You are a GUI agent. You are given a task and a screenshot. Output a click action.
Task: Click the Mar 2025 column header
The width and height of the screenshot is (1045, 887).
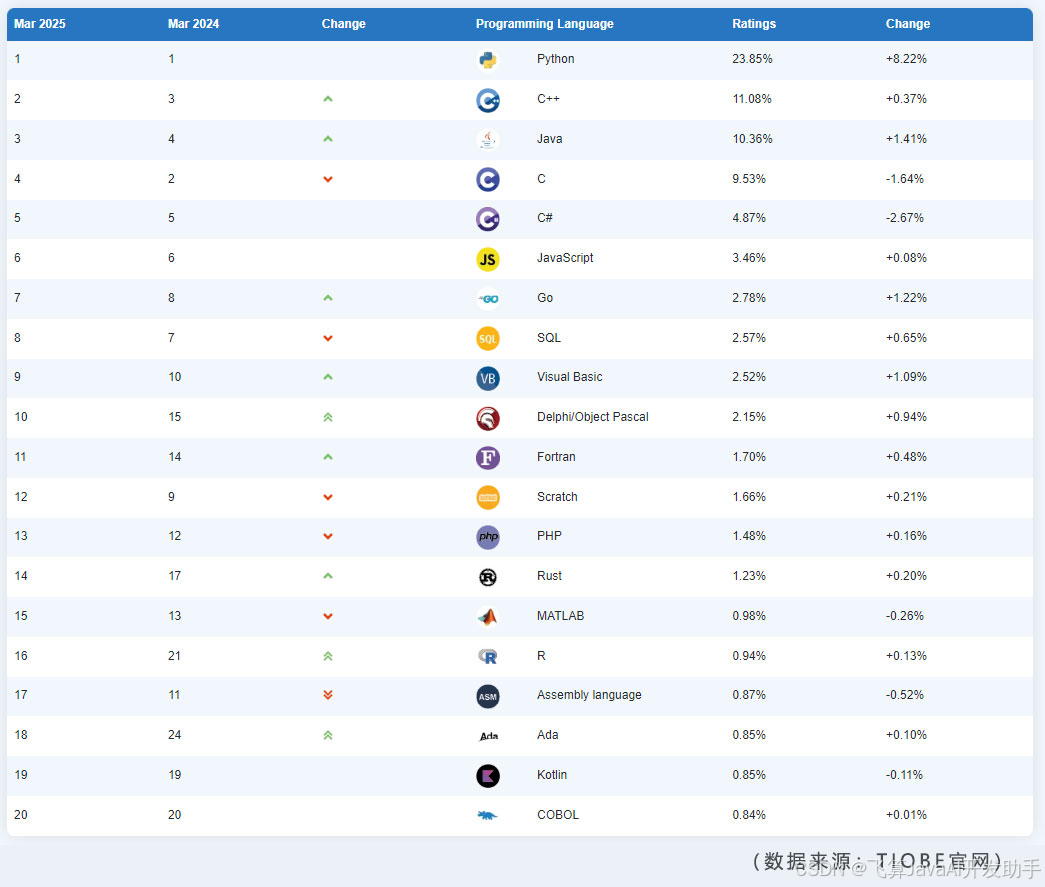coord(39,23)
